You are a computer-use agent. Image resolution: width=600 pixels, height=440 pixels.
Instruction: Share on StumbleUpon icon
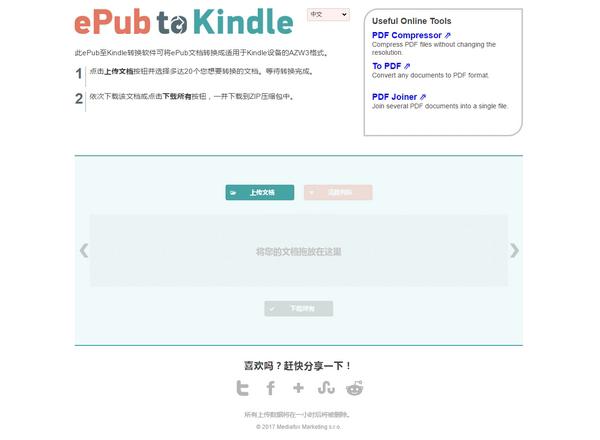(326, 388)
